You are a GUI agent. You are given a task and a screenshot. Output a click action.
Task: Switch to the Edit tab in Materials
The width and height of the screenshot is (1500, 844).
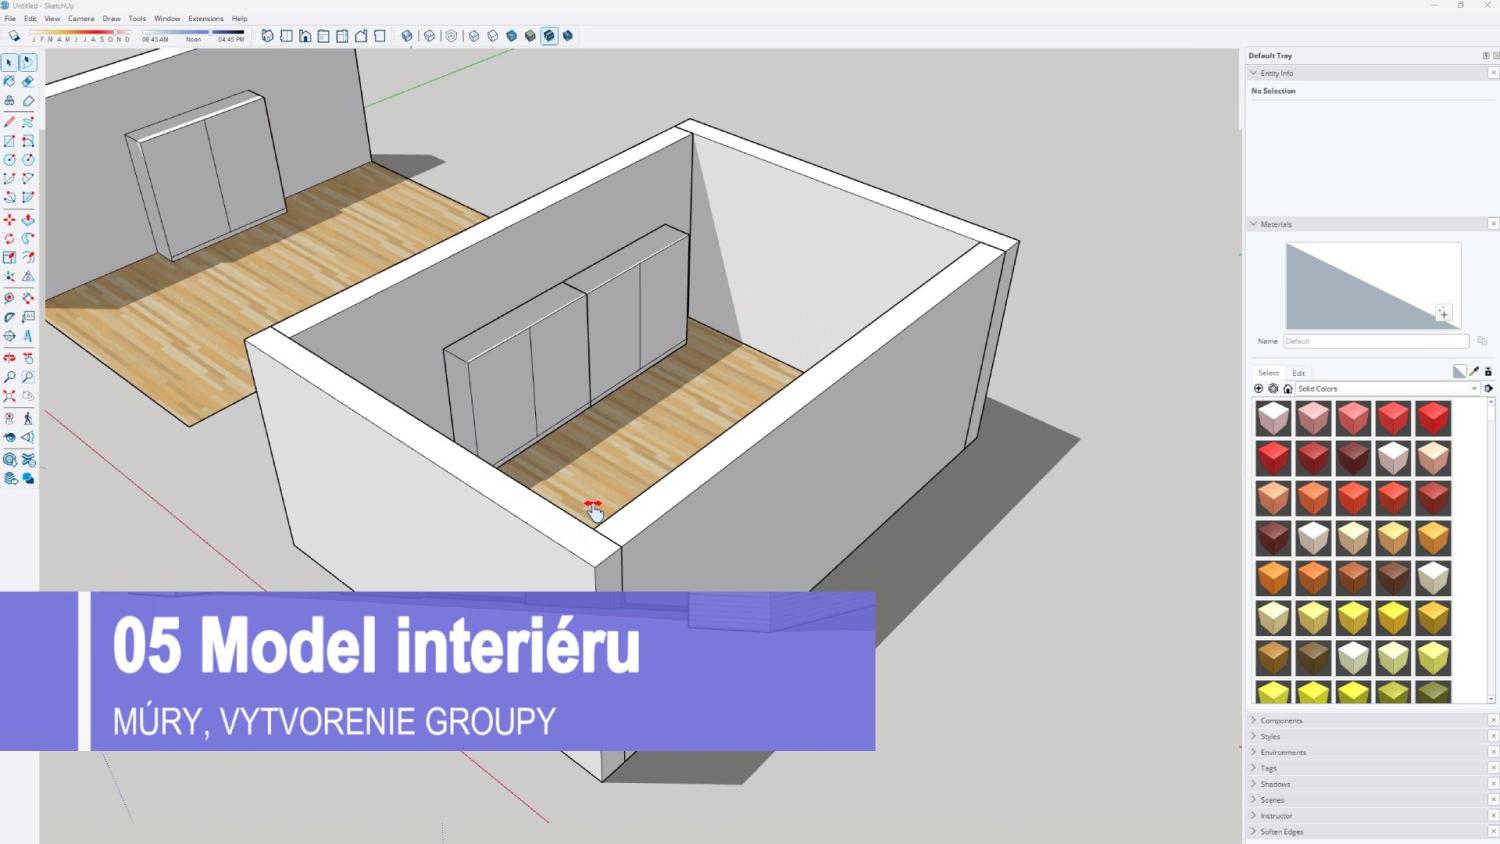[x=1298, y=373]
